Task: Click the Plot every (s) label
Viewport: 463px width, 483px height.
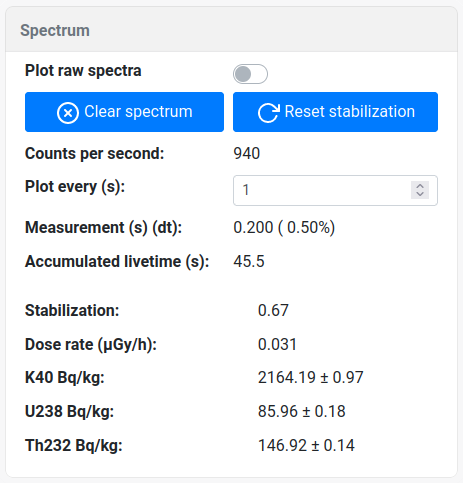Action: tap(75, 187)
